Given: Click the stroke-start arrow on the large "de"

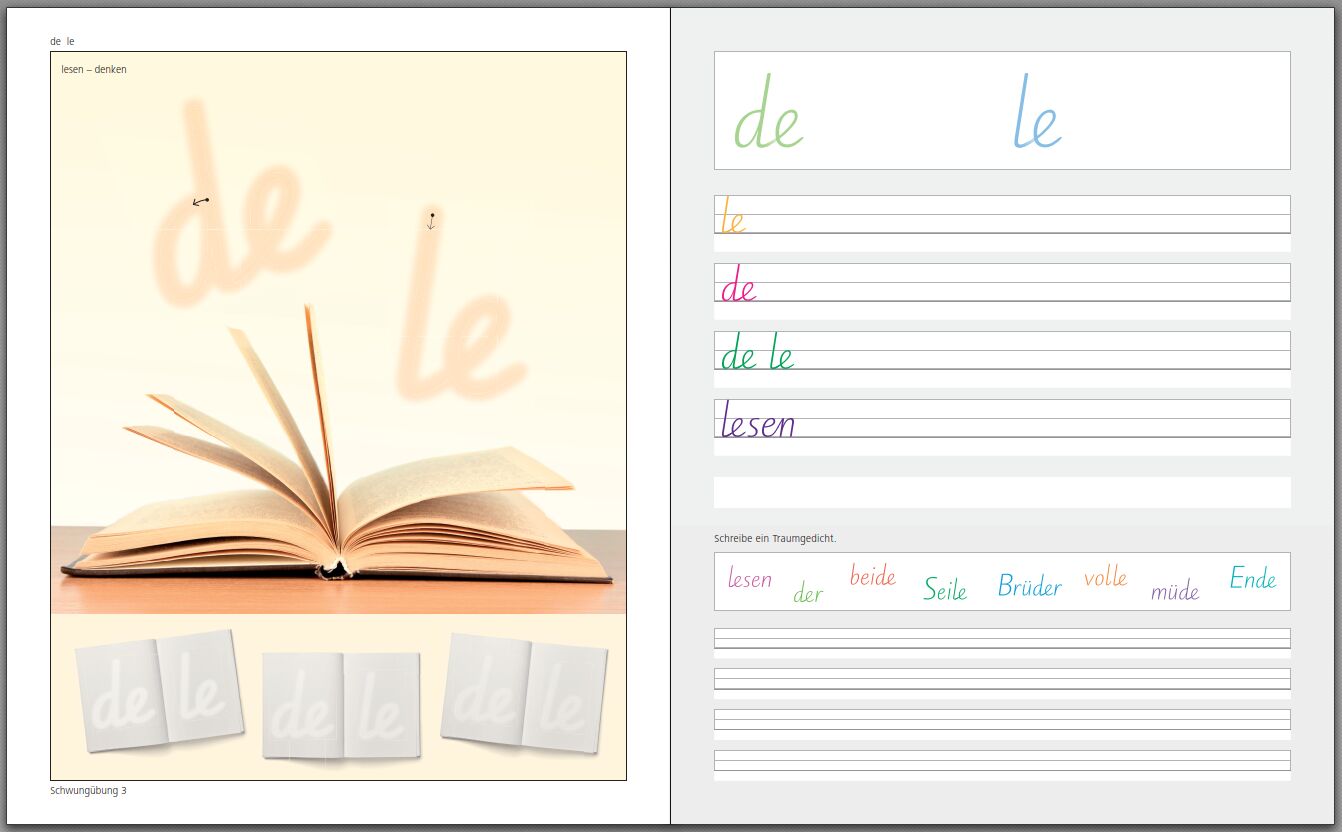Looking at the screenshot, I should coord(200,201).
